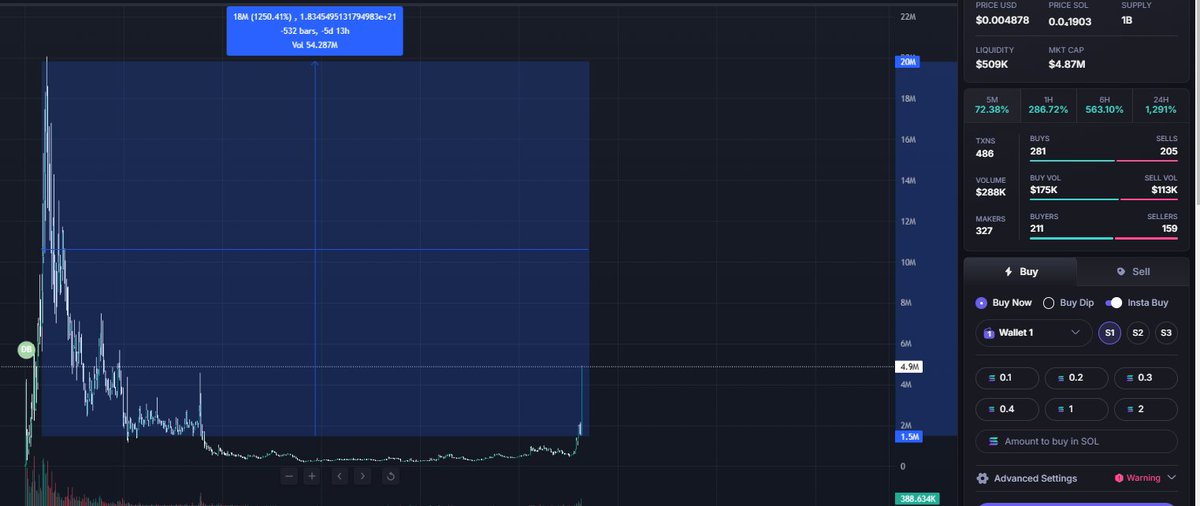Screen dimensions: 1200x506
Task: Select the 6H timeframe tab showing 563.10%
Action: point(1103,104)
